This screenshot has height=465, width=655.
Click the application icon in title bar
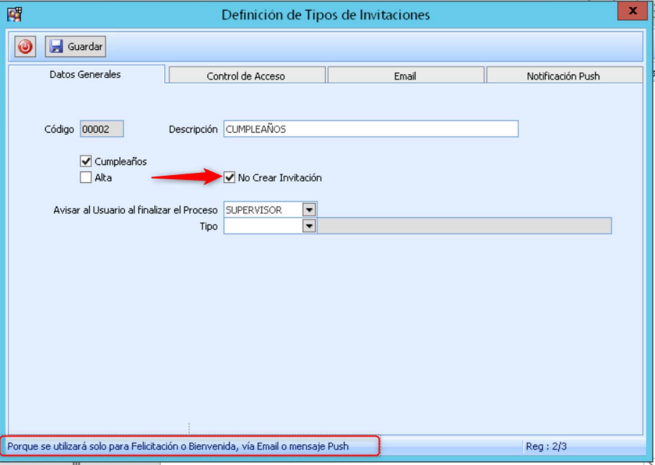tap(14, 14)
